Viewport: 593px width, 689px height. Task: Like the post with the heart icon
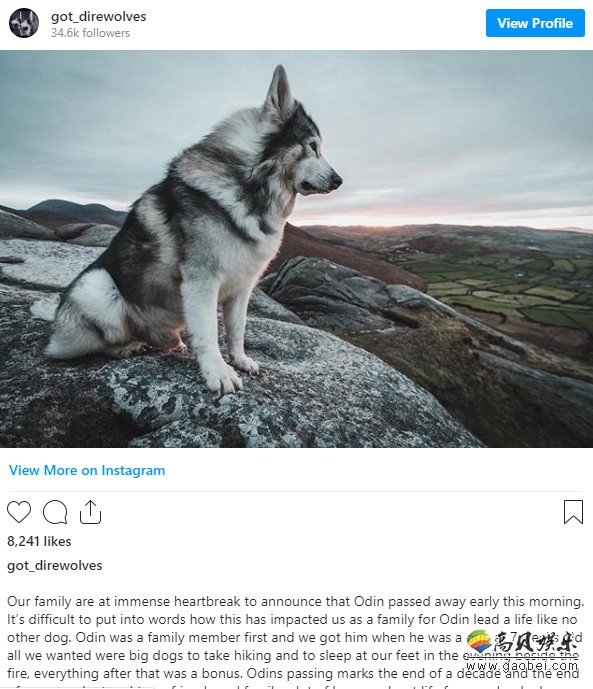click(19, 512)
